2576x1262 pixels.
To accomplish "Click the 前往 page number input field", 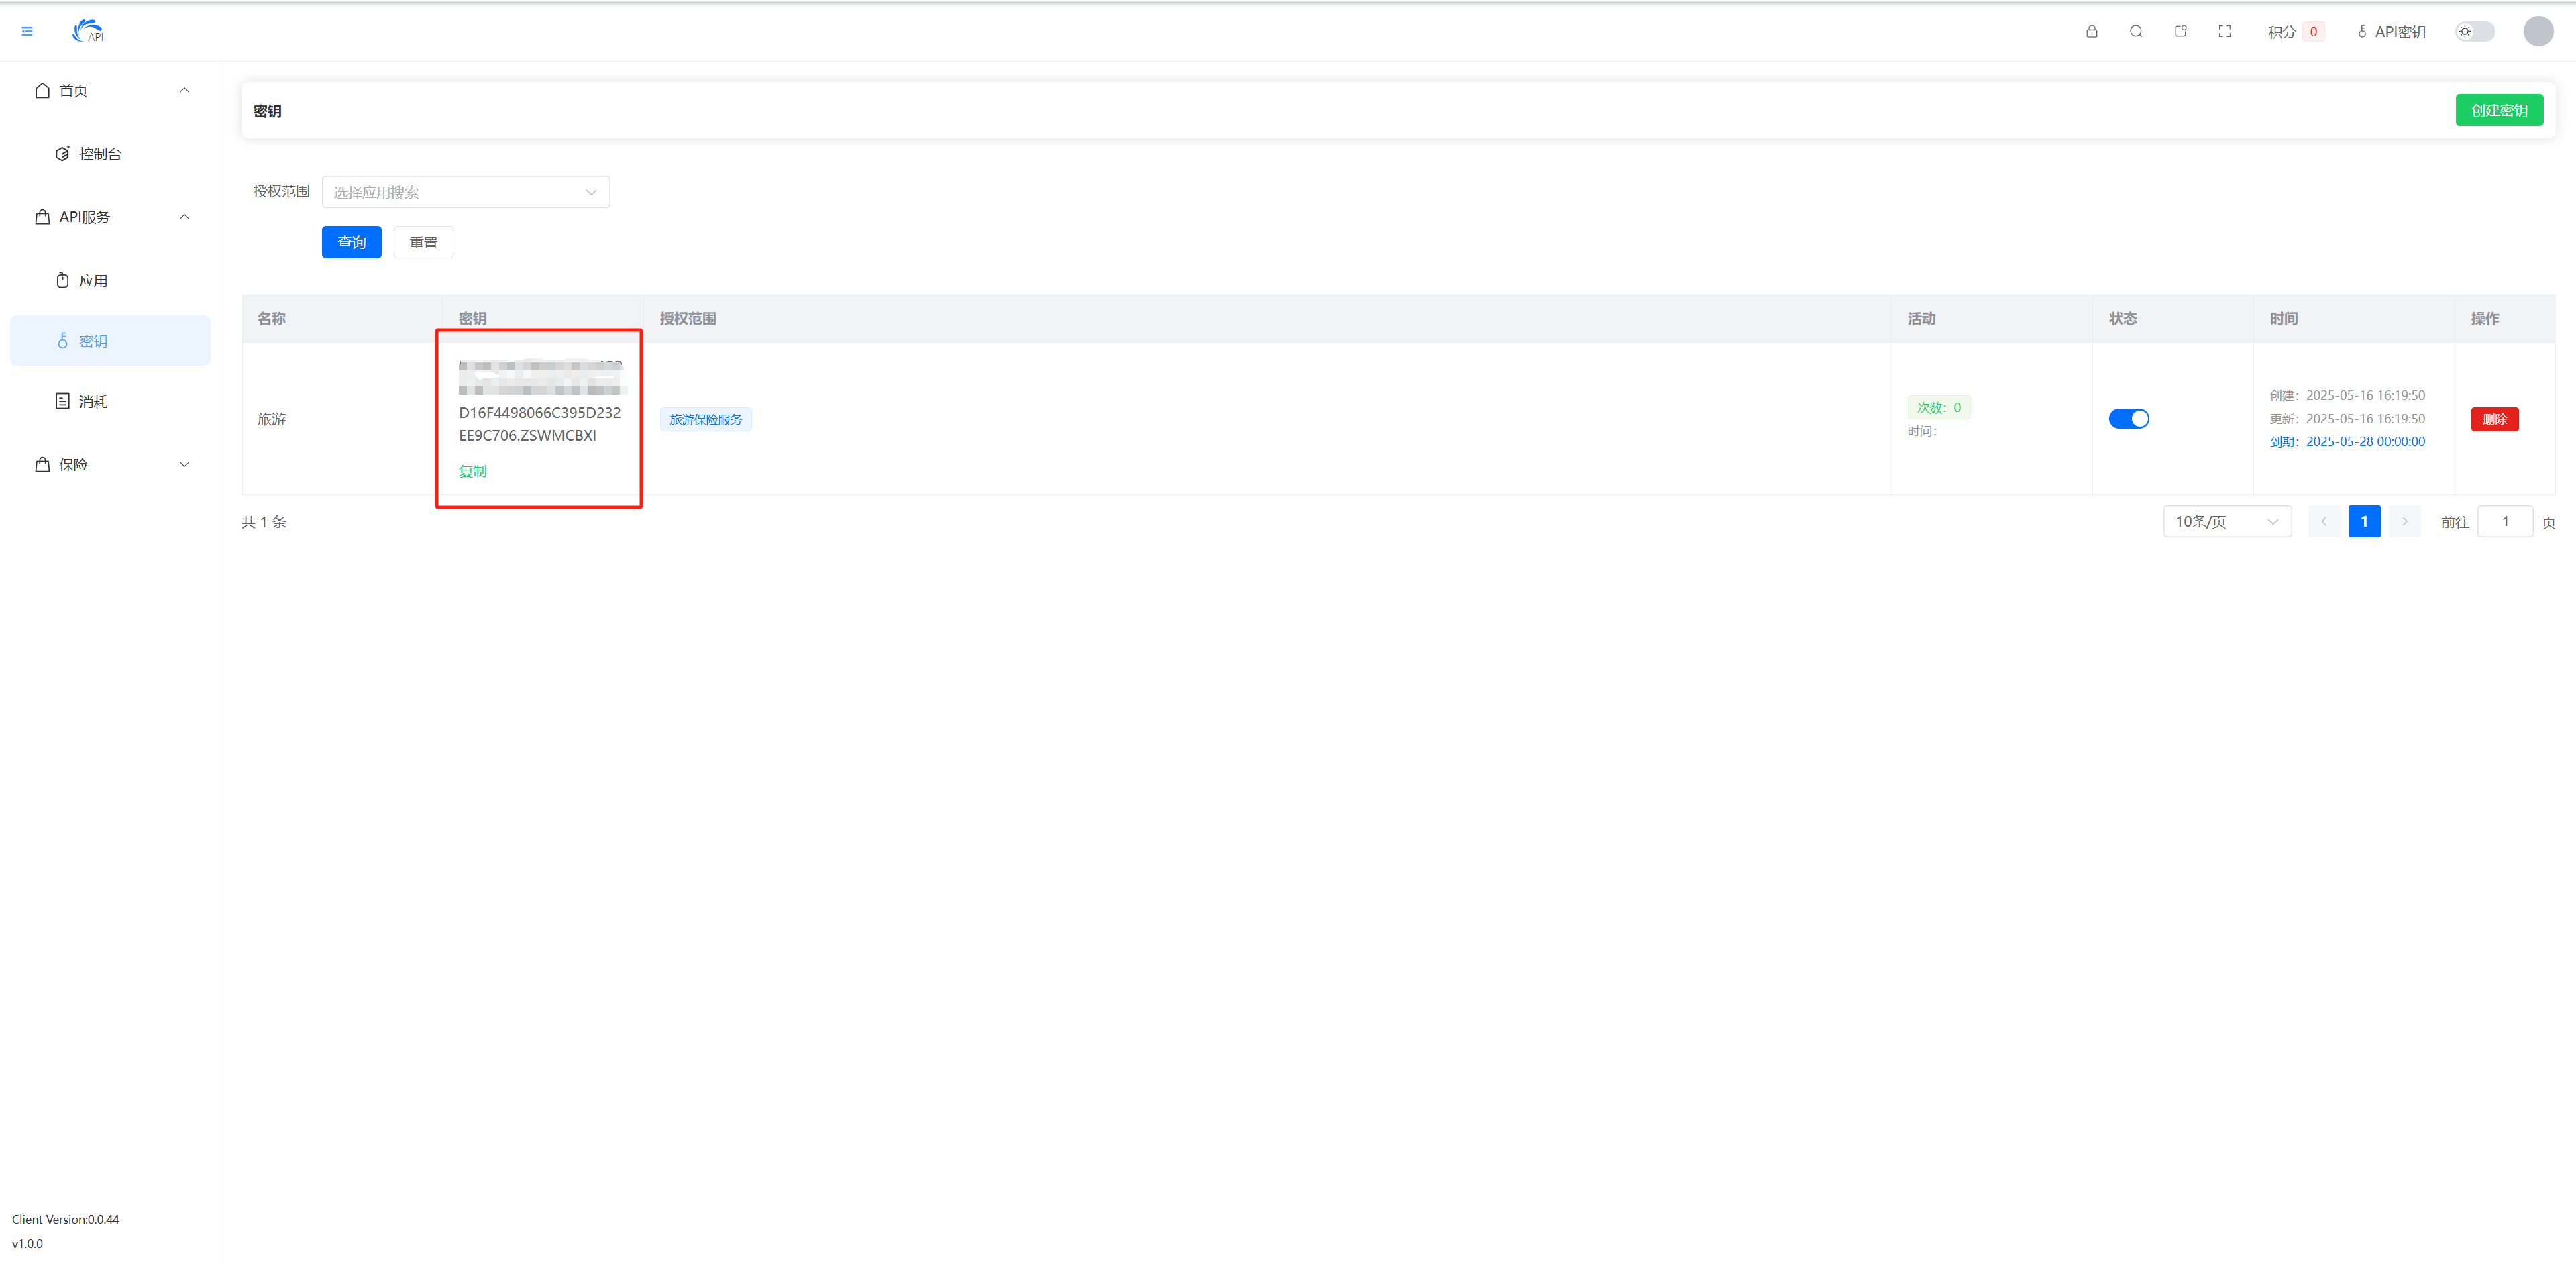I will coord(2504,522).
